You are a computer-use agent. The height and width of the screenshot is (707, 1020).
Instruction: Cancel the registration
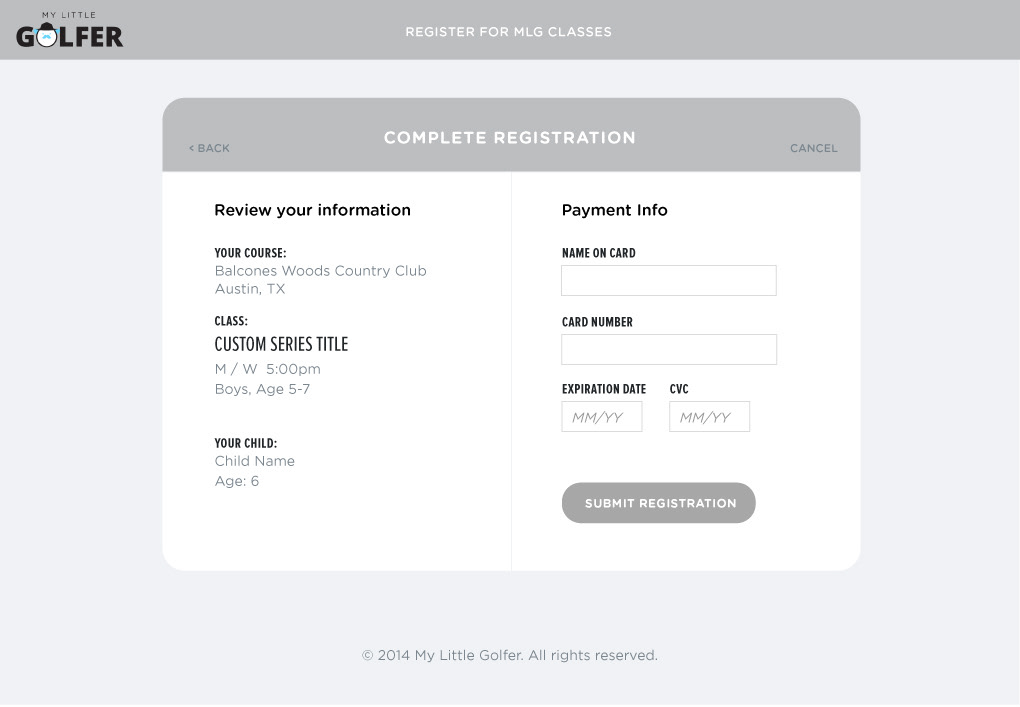[814, 148]
